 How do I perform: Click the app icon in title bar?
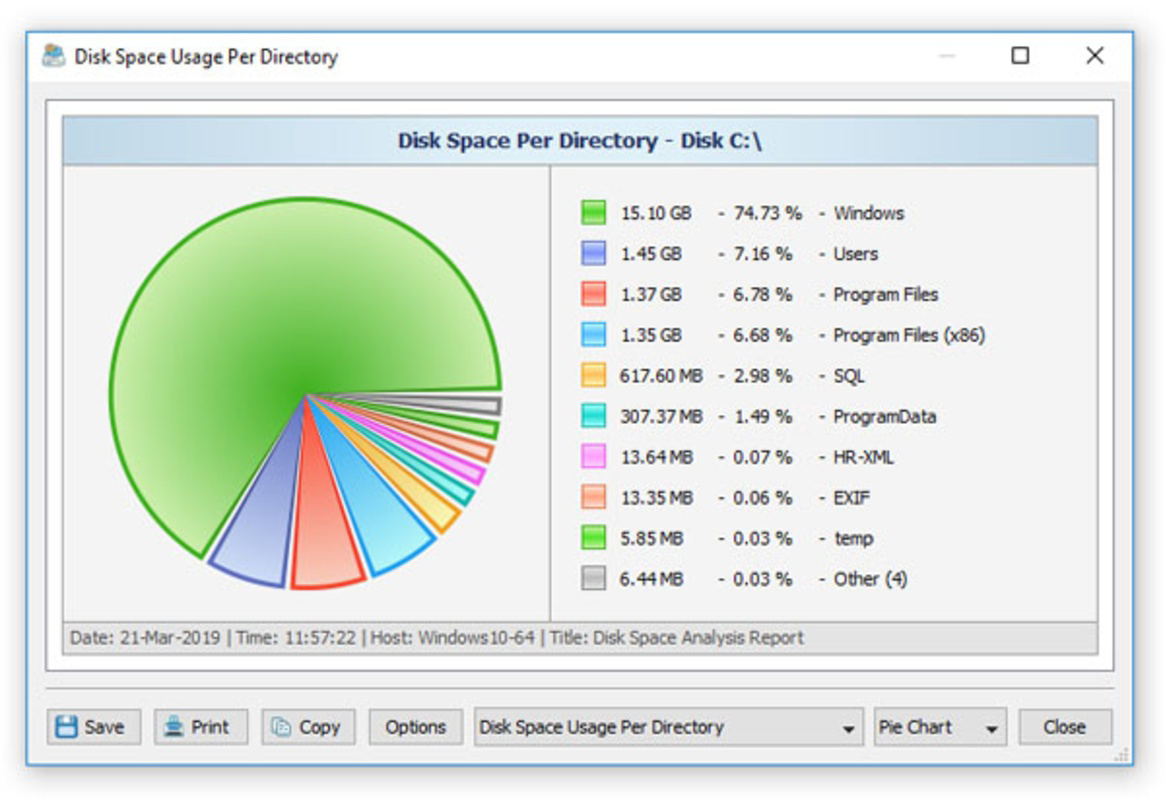[53, 56]
